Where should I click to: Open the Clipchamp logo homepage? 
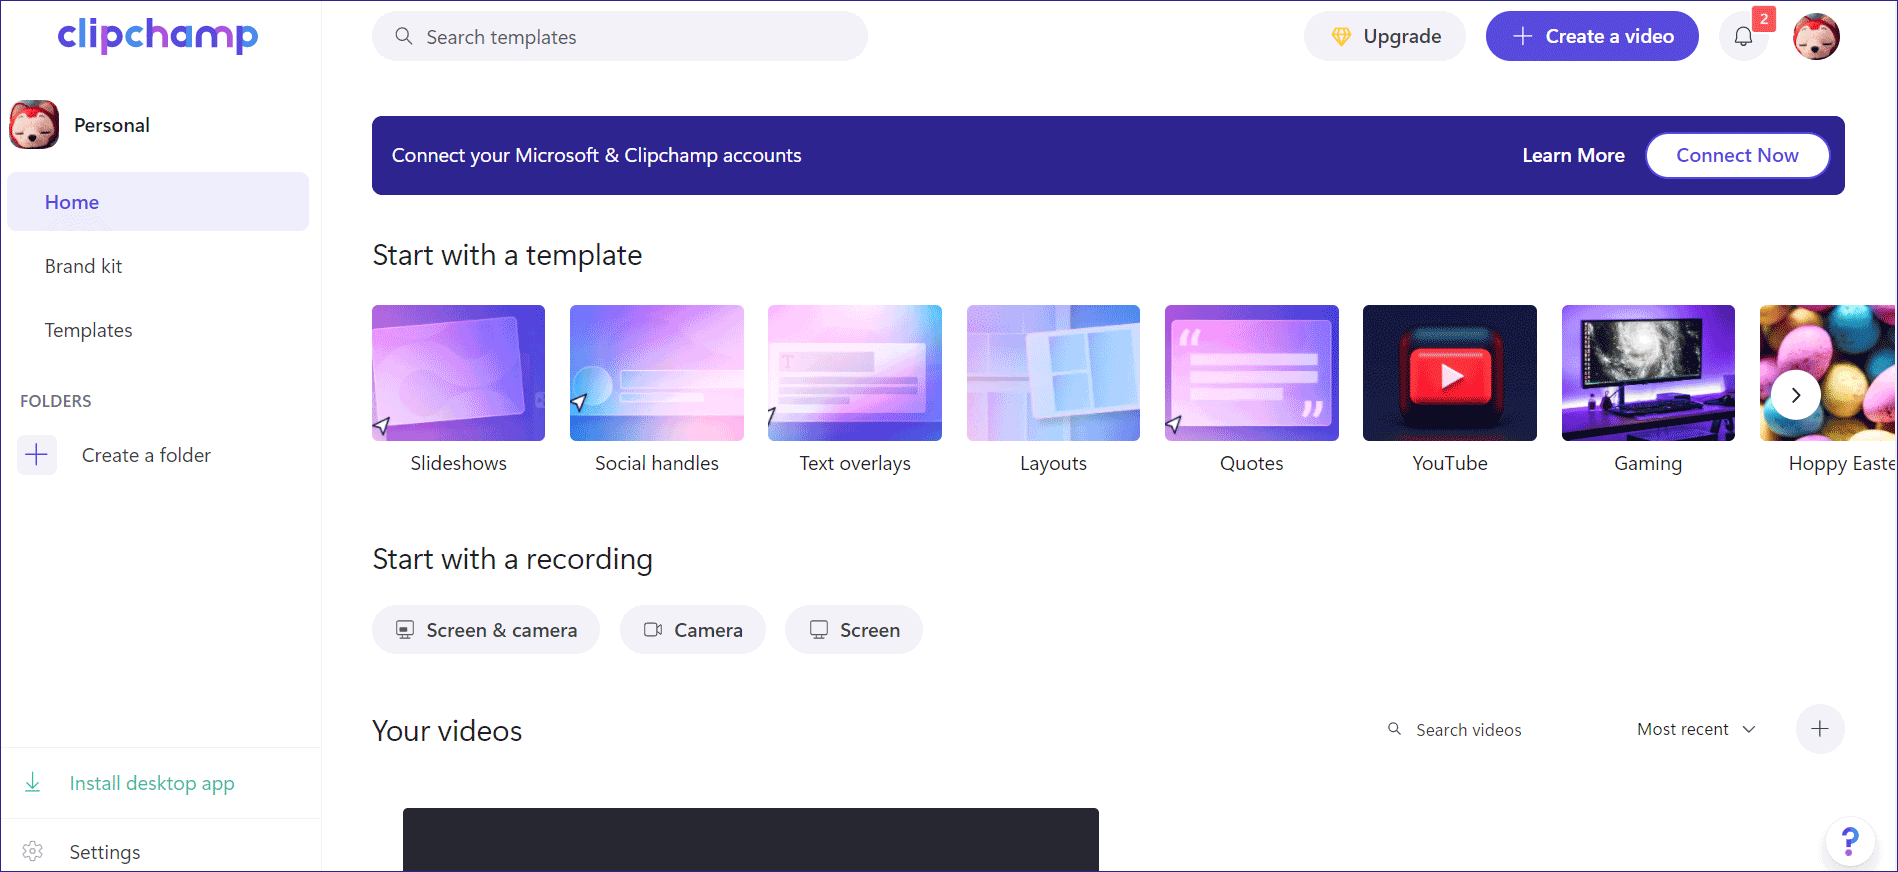click(x=158, y=35)
